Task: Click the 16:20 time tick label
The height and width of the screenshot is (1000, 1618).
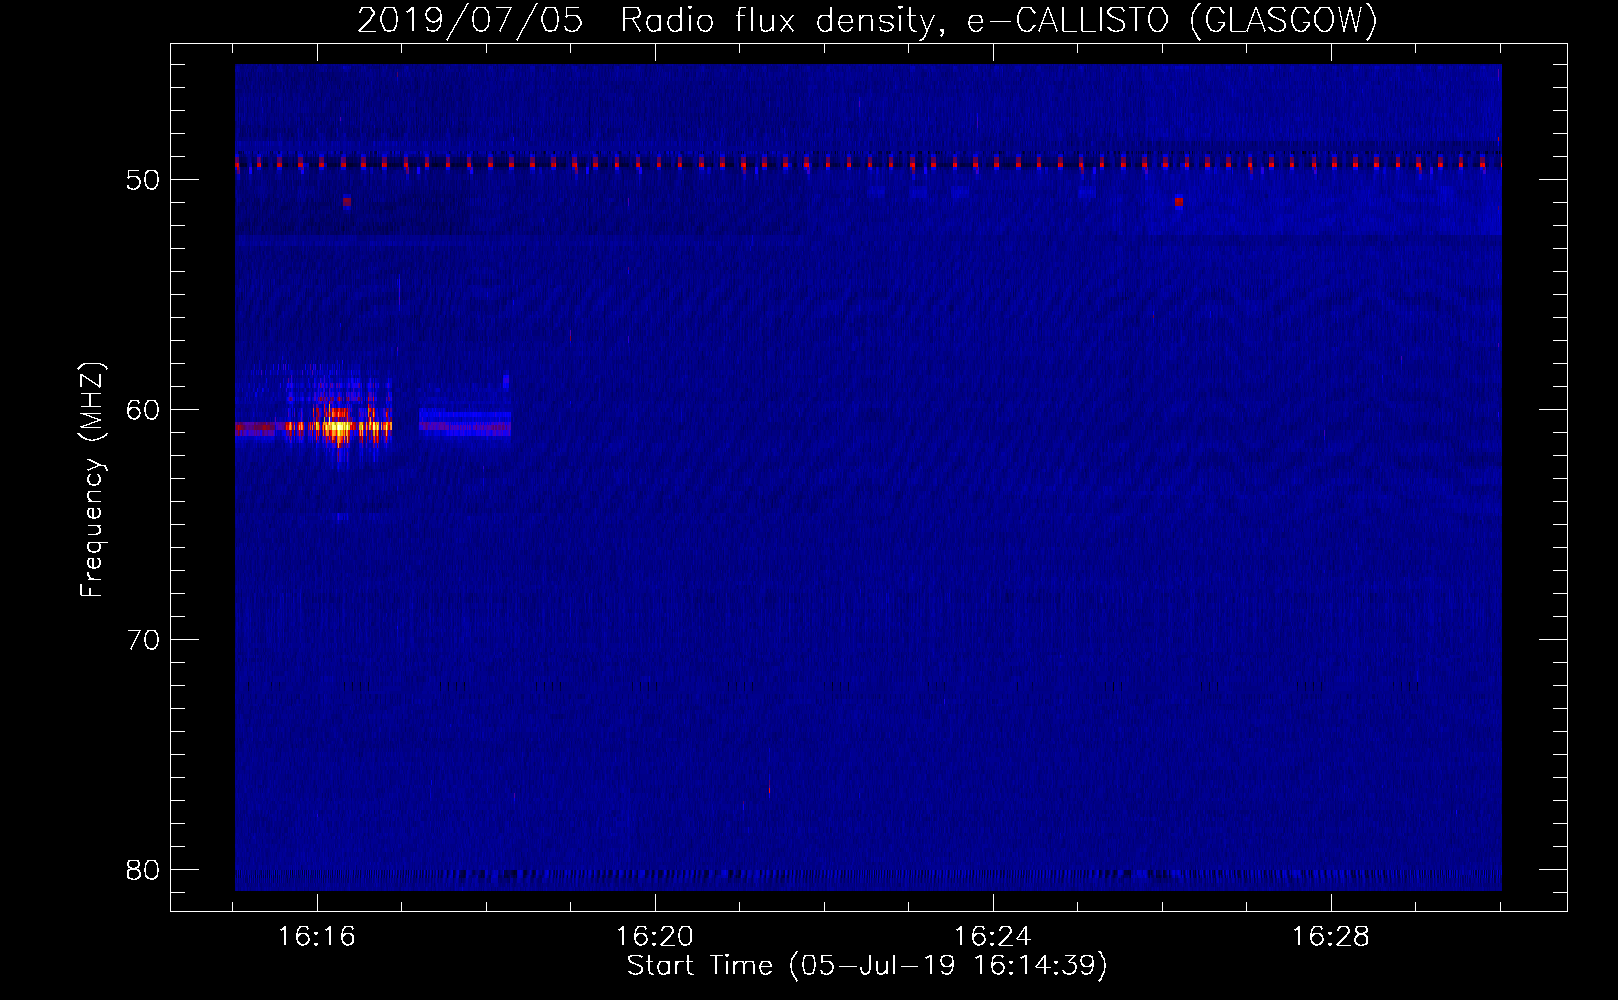Action: click(x=655, y=937)
